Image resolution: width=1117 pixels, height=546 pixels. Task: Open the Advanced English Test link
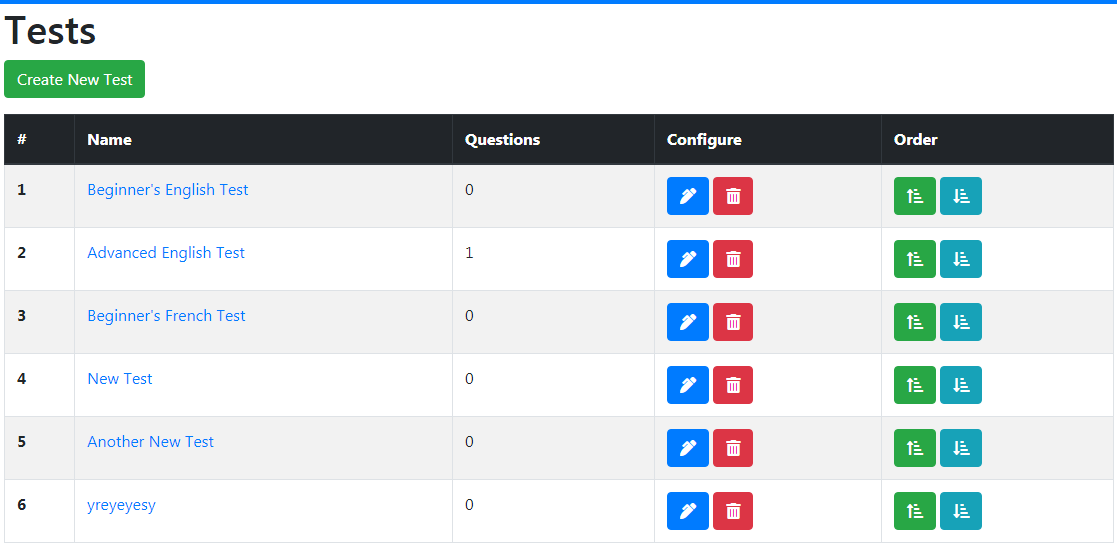166,253
